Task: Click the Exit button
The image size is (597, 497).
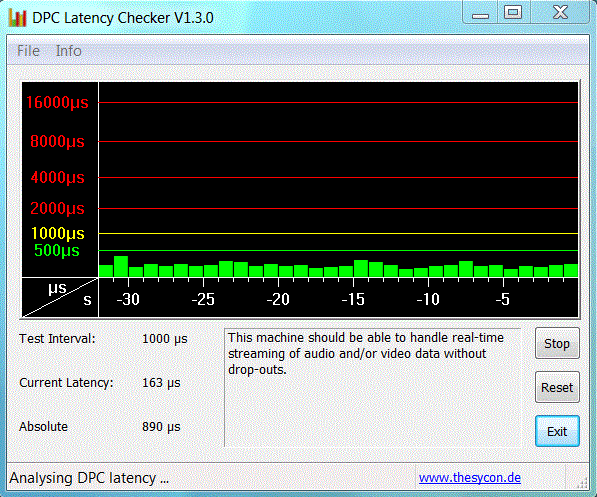Action: 557,431
